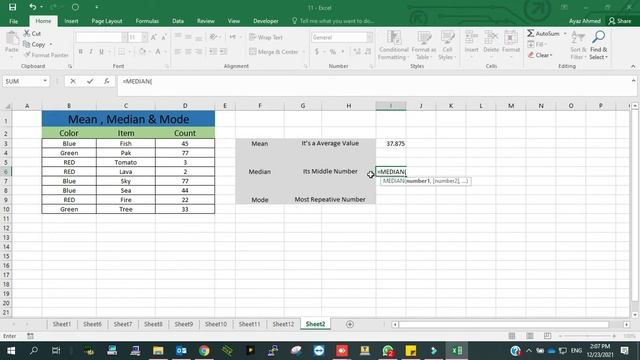Click the Cut scissors icon
The height and width of the screenshot is (360, 640).
click(27, 33)
